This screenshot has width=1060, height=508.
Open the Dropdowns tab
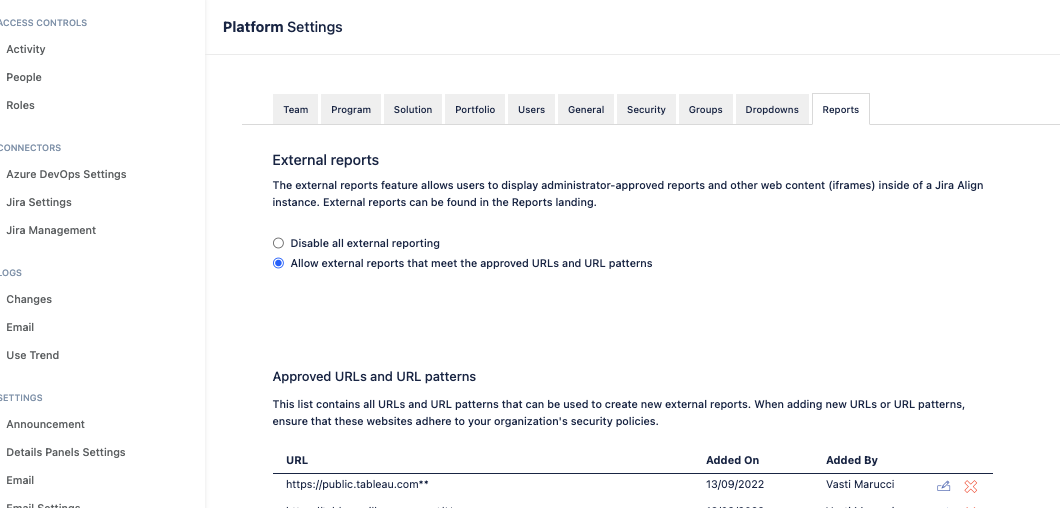(772, 110)
